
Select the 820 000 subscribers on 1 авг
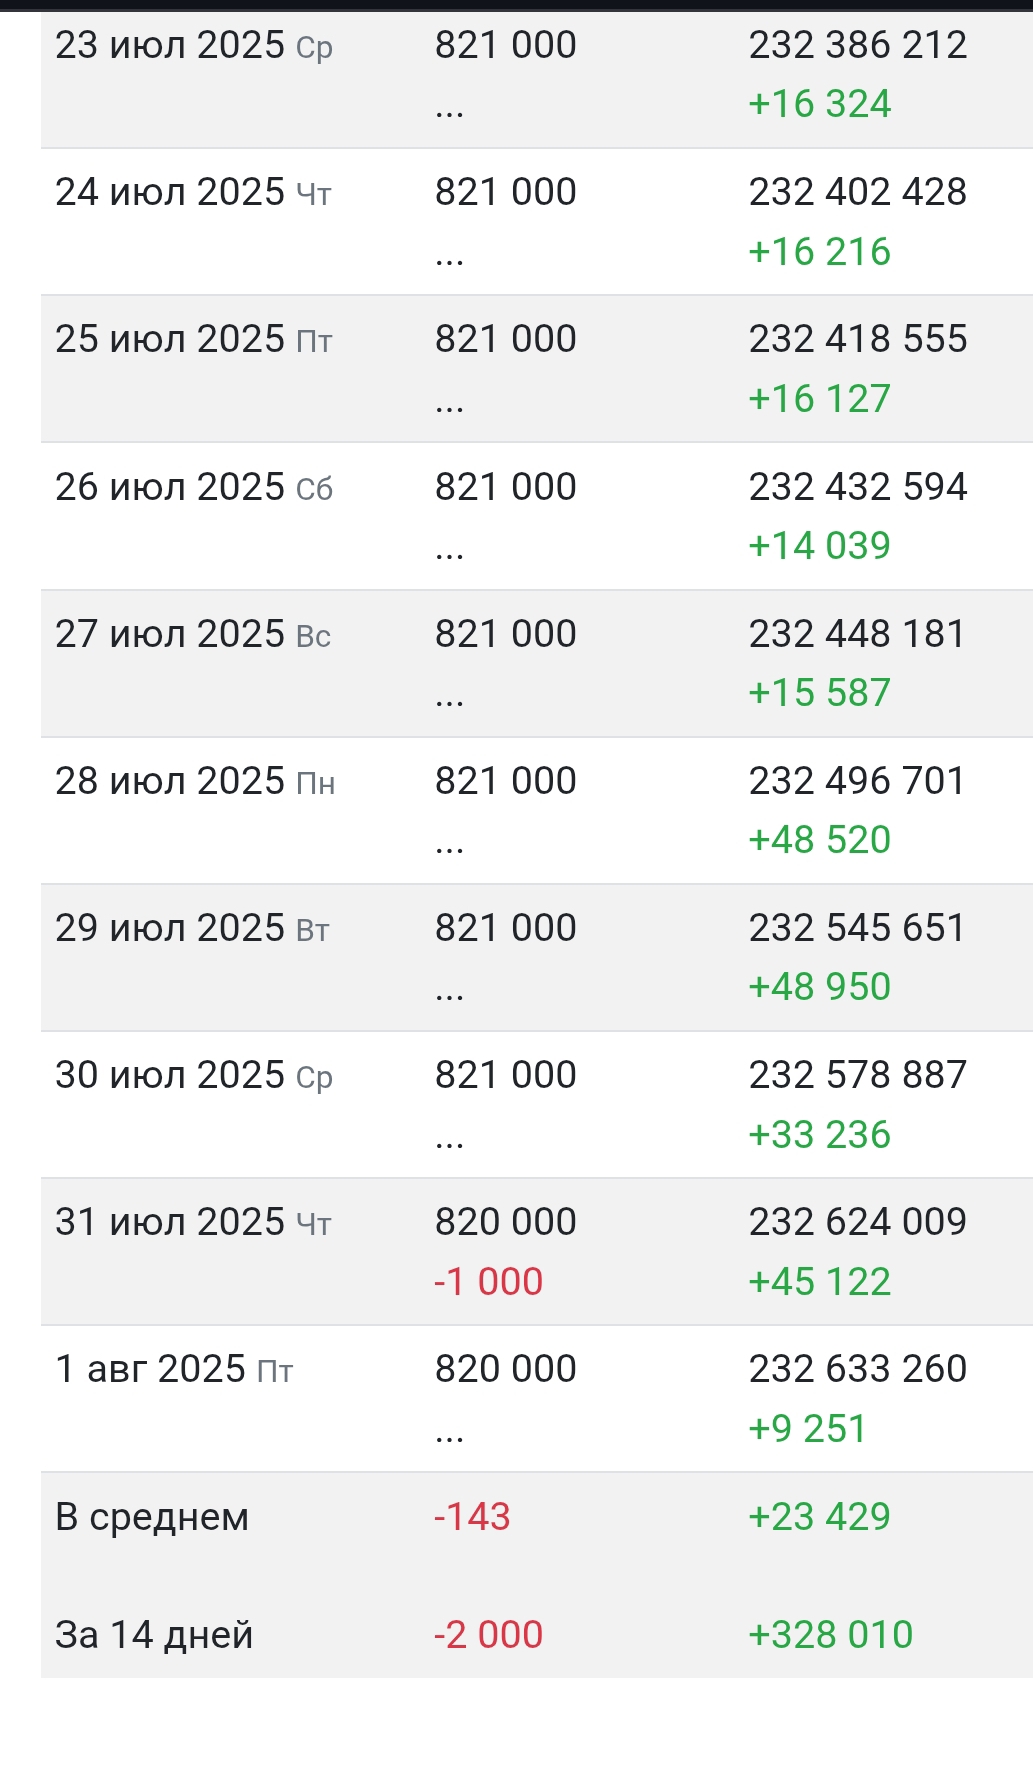coord(505,1369)
